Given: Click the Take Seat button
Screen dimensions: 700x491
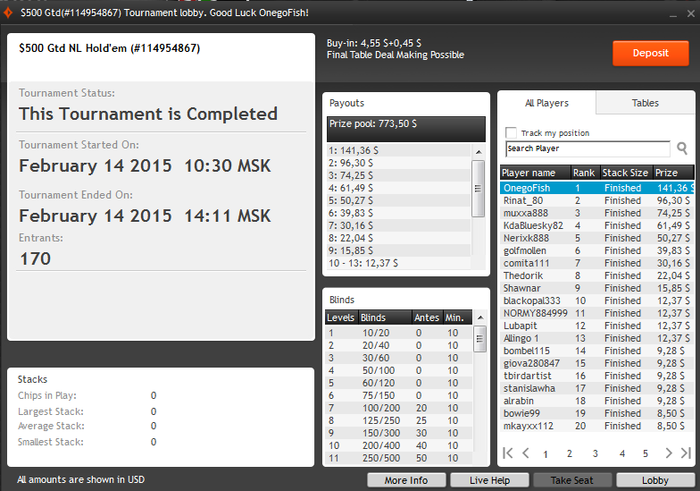Looking at the screenshot, I should 572,480.
